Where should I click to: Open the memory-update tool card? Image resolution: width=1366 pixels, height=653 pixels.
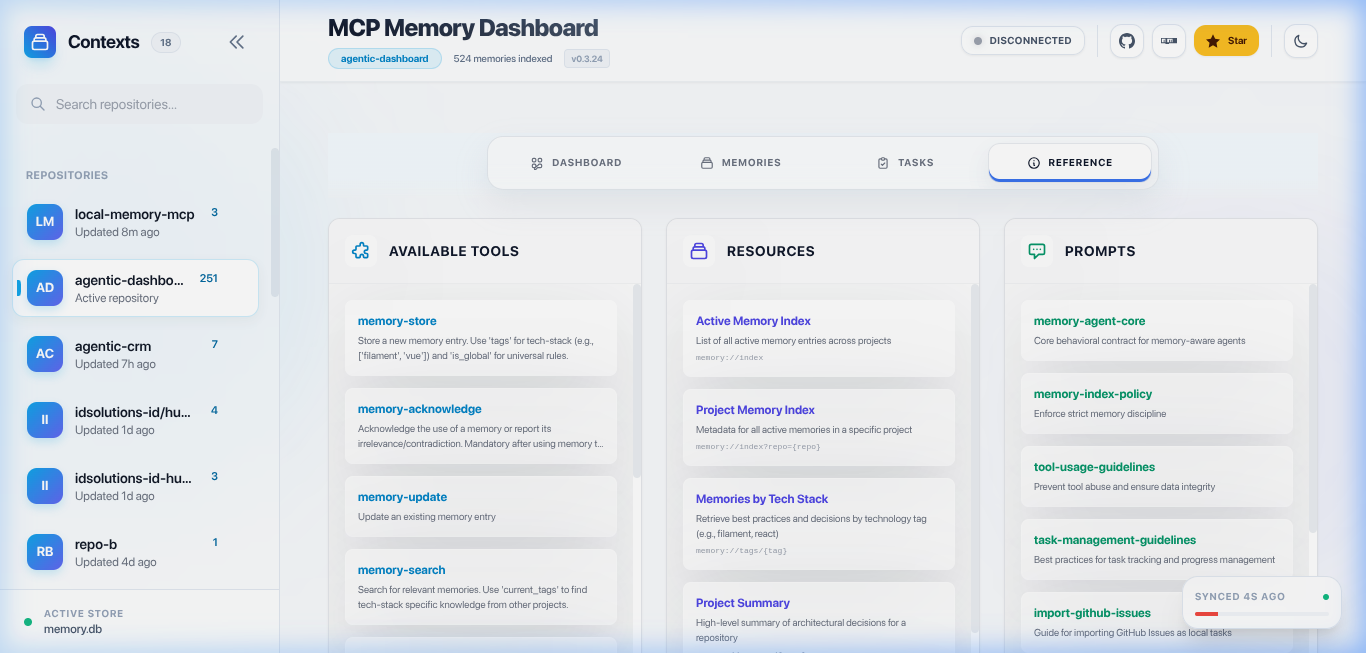click(481, 506)
